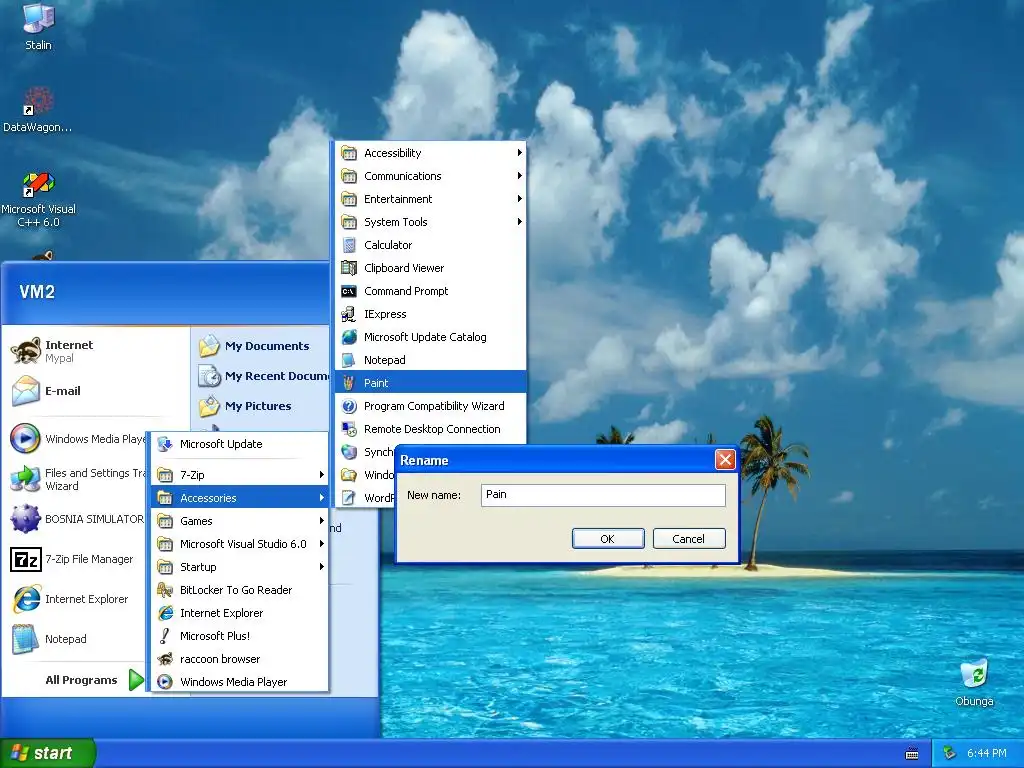Viewport: 1024px width, 768px height.
Task: Click the Microsoft Plus! exclamation icon
Action: click(x=165, y=636)
